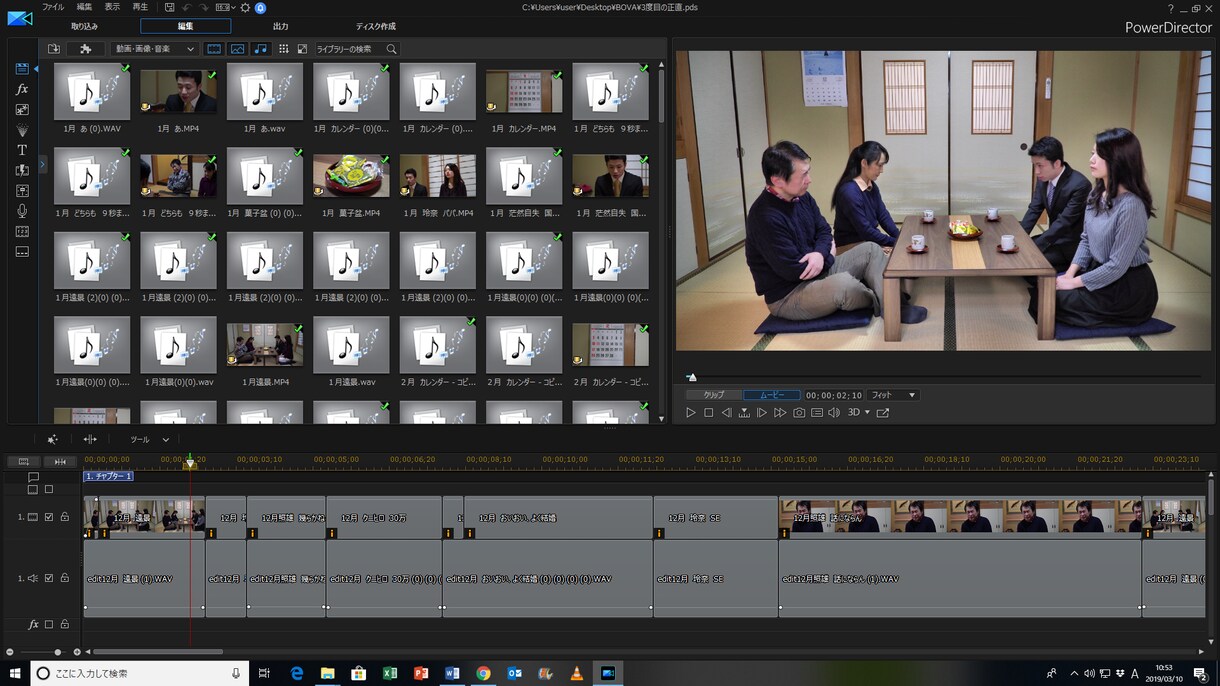Select クリップ preview mode
1220x686 pixels.
click(x=713, y=395)
